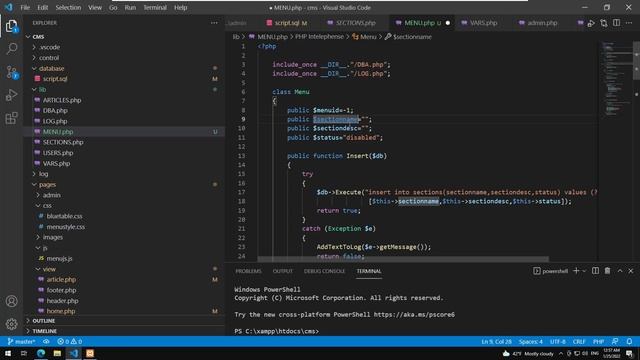
Task: Click Spaces: 4 indentation setting
Action: 531,341
